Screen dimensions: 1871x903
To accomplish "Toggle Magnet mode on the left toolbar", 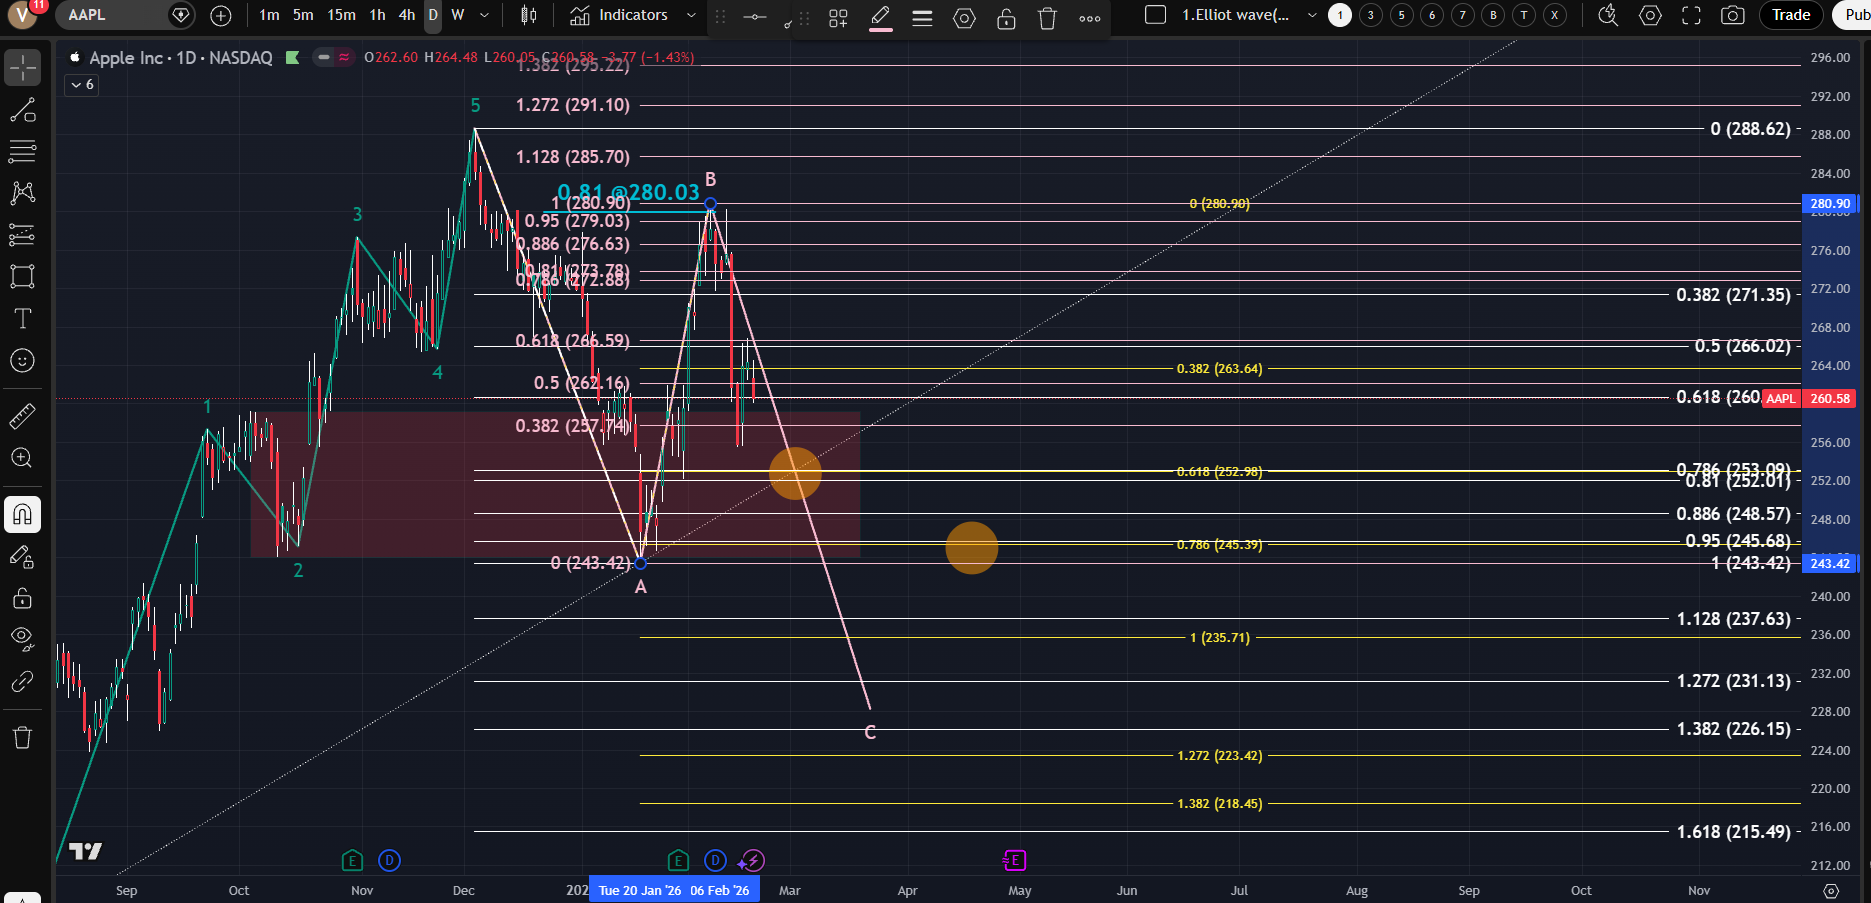I will point(22,515).
